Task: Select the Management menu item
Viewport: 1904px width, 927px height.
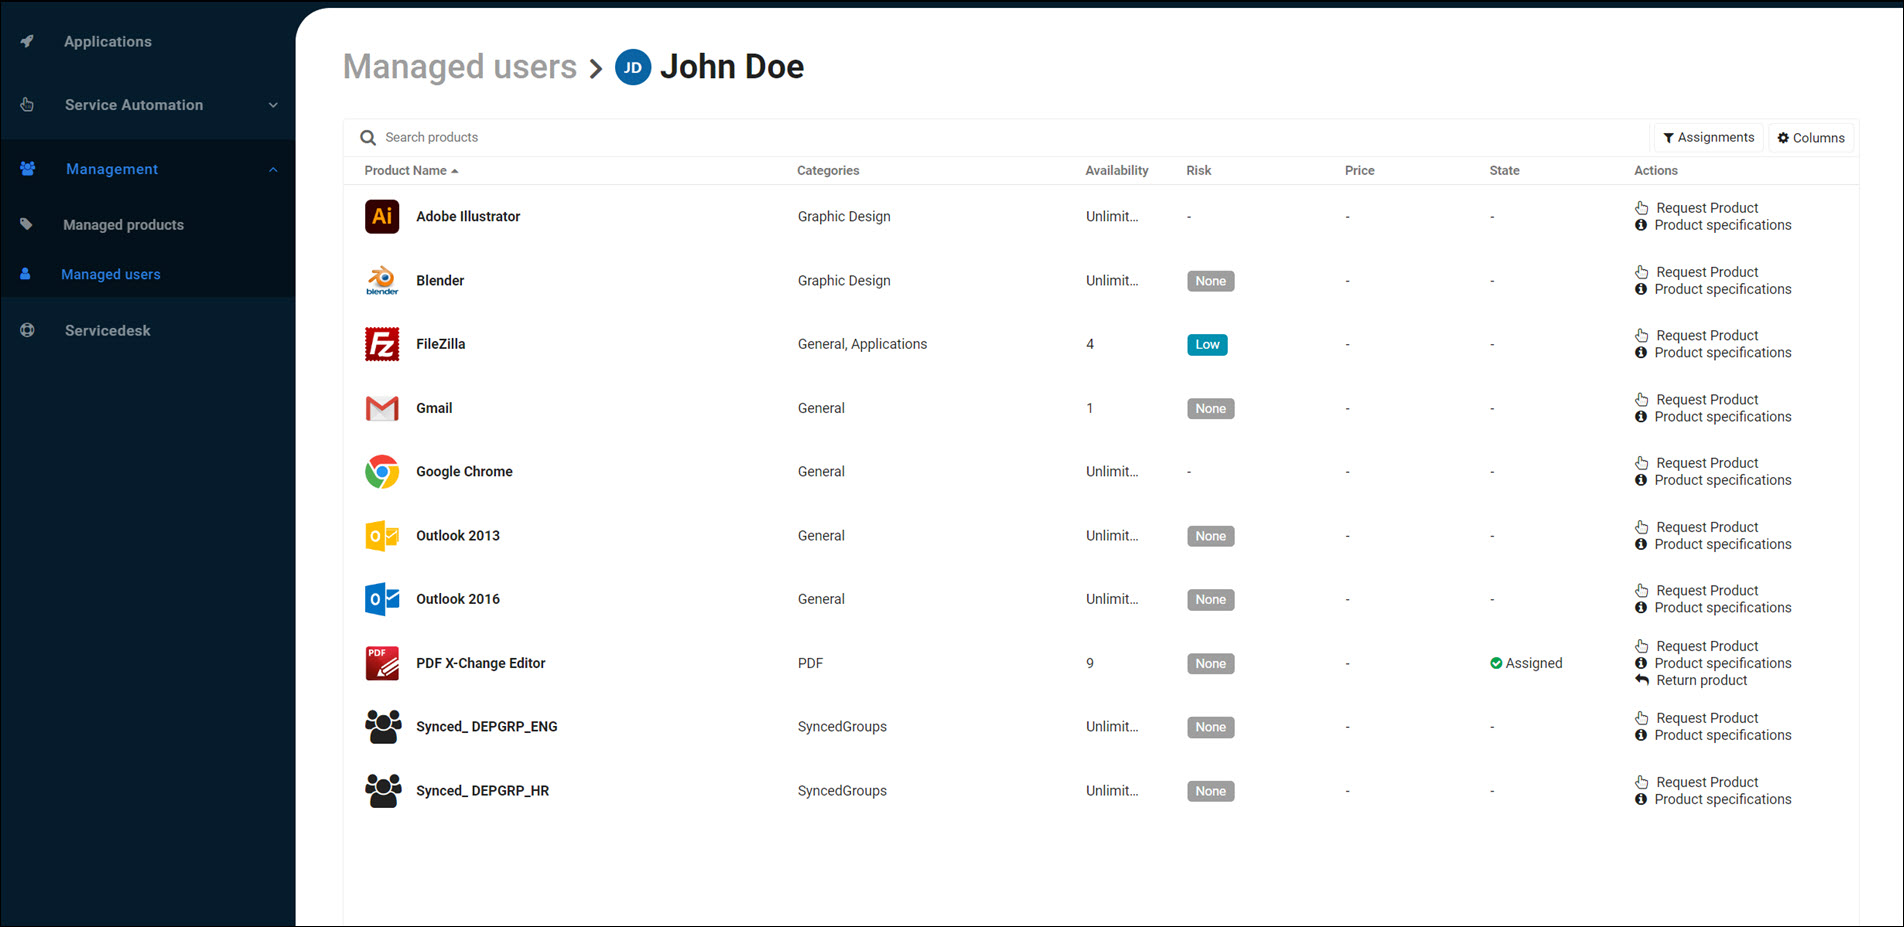Action: 112,169
